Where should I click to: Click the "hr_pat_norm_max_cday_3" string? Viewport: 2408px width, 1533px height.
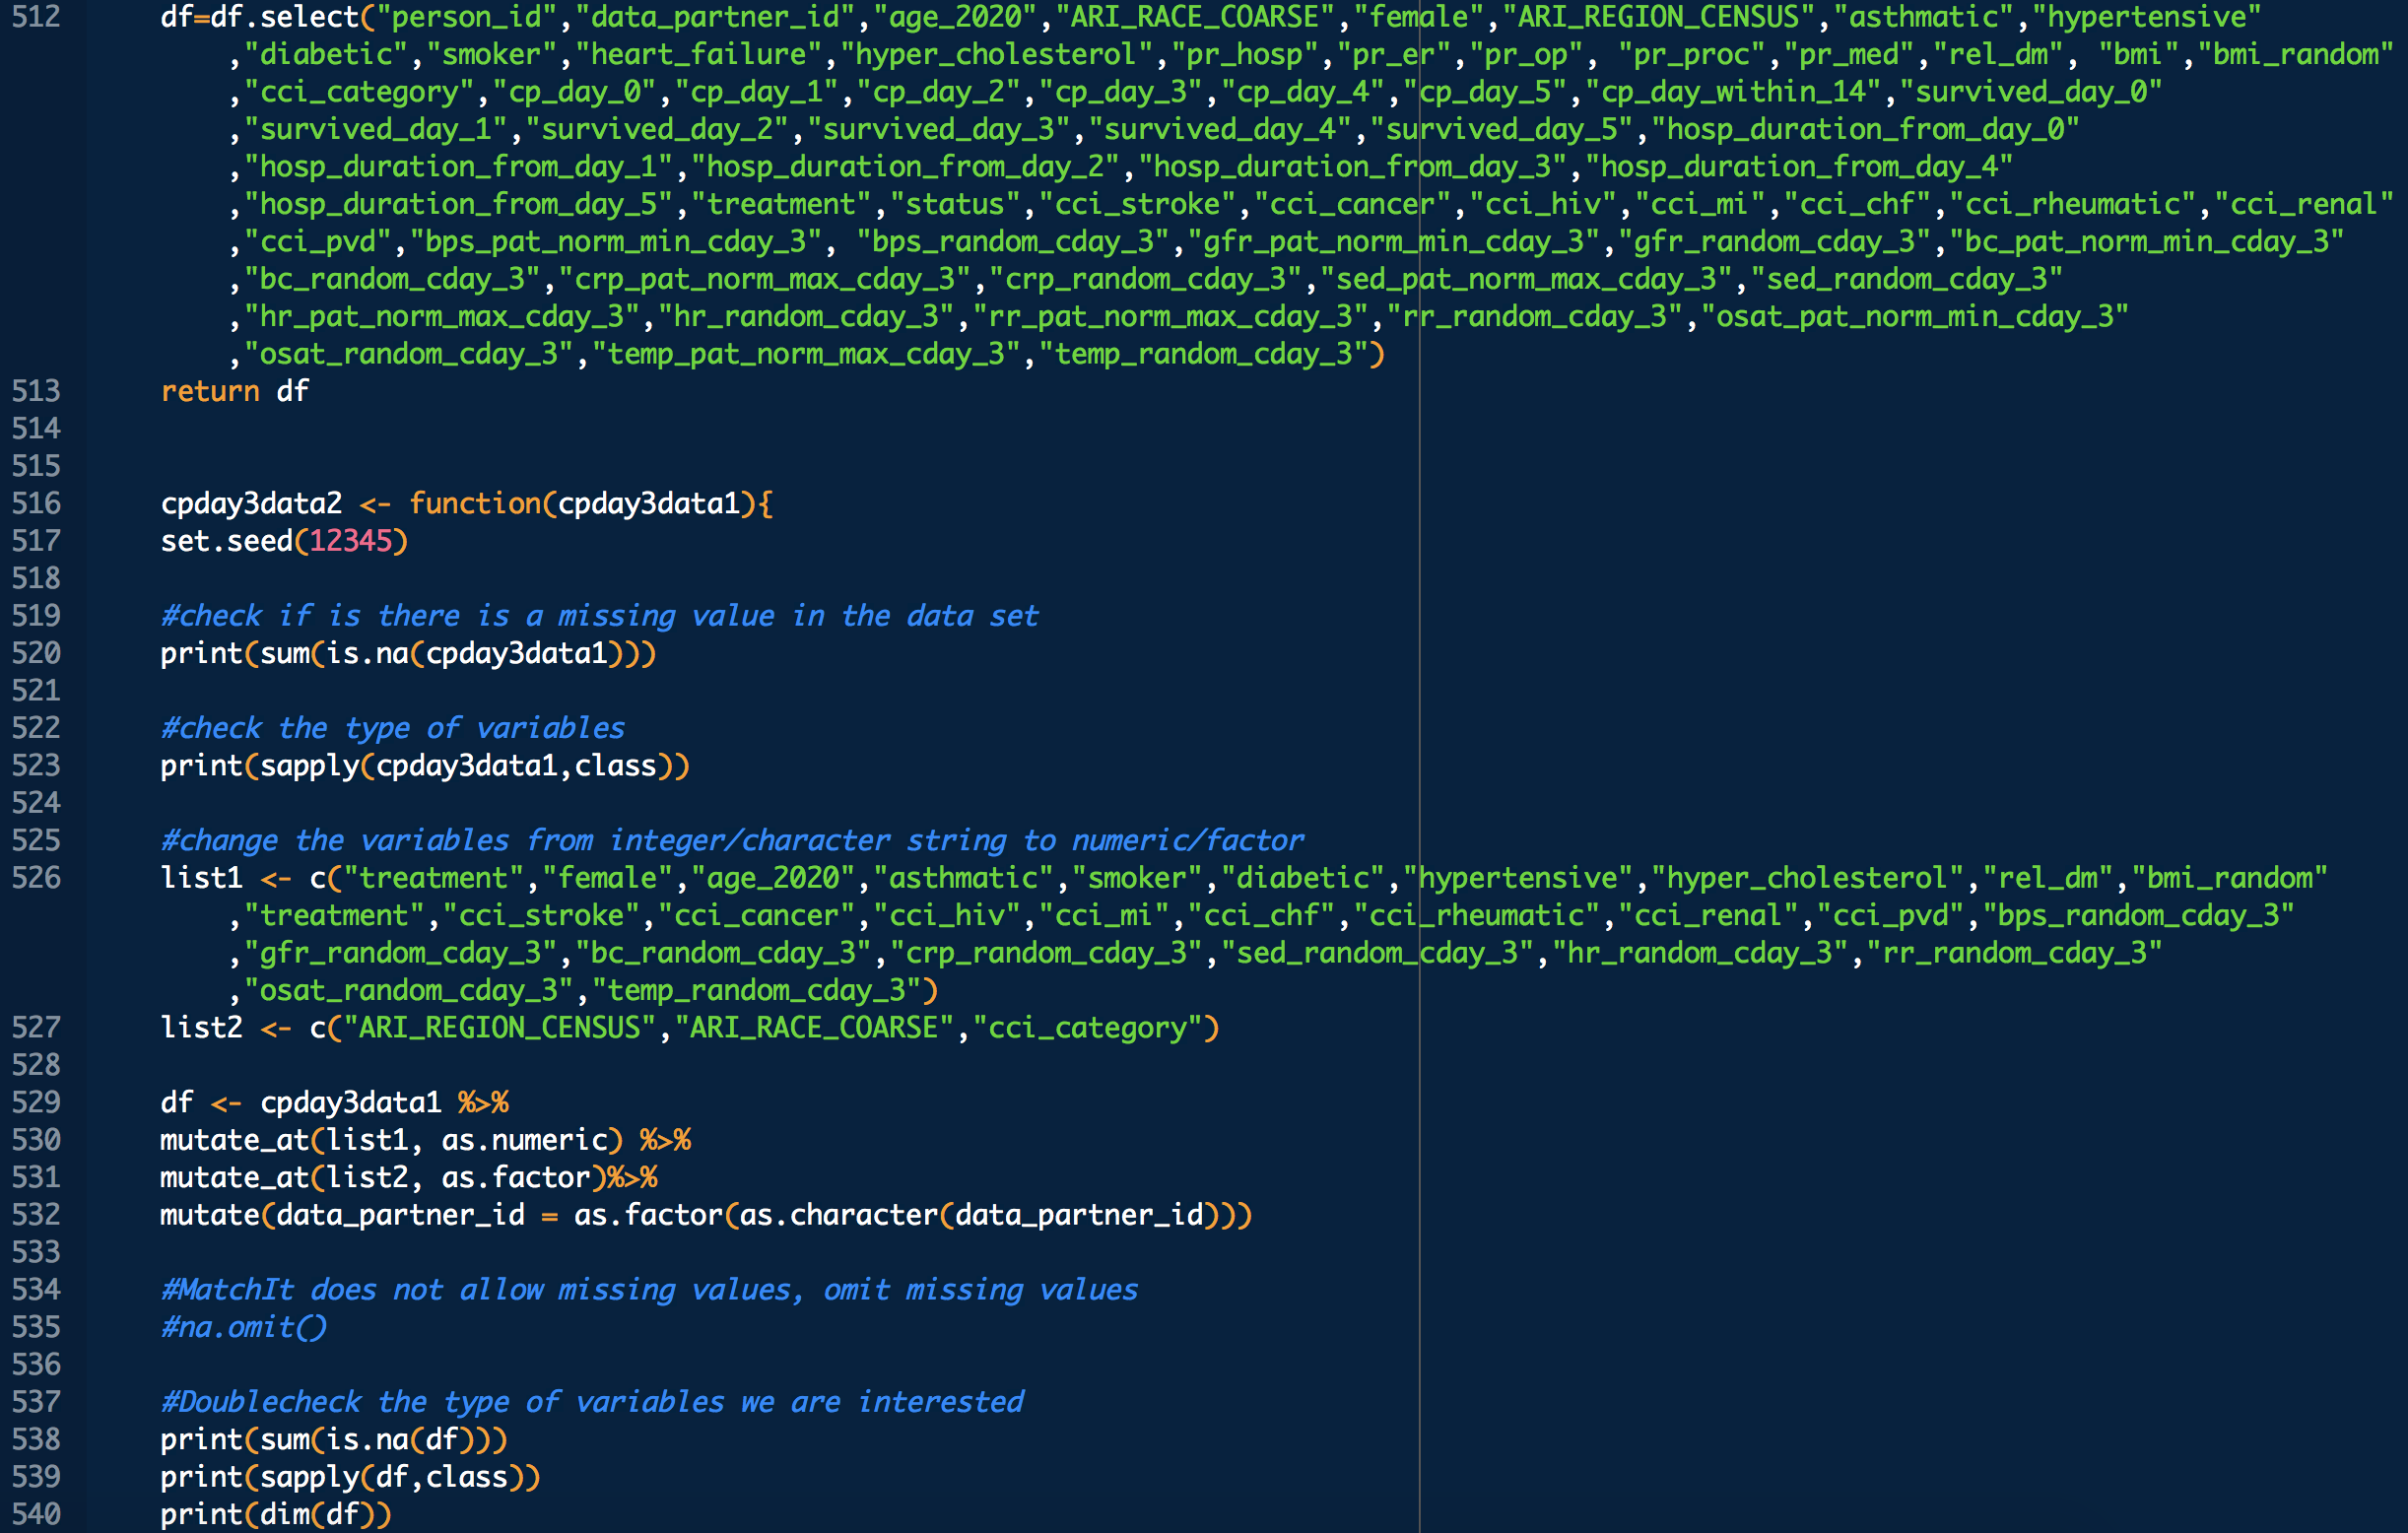(x=443, y=317)
